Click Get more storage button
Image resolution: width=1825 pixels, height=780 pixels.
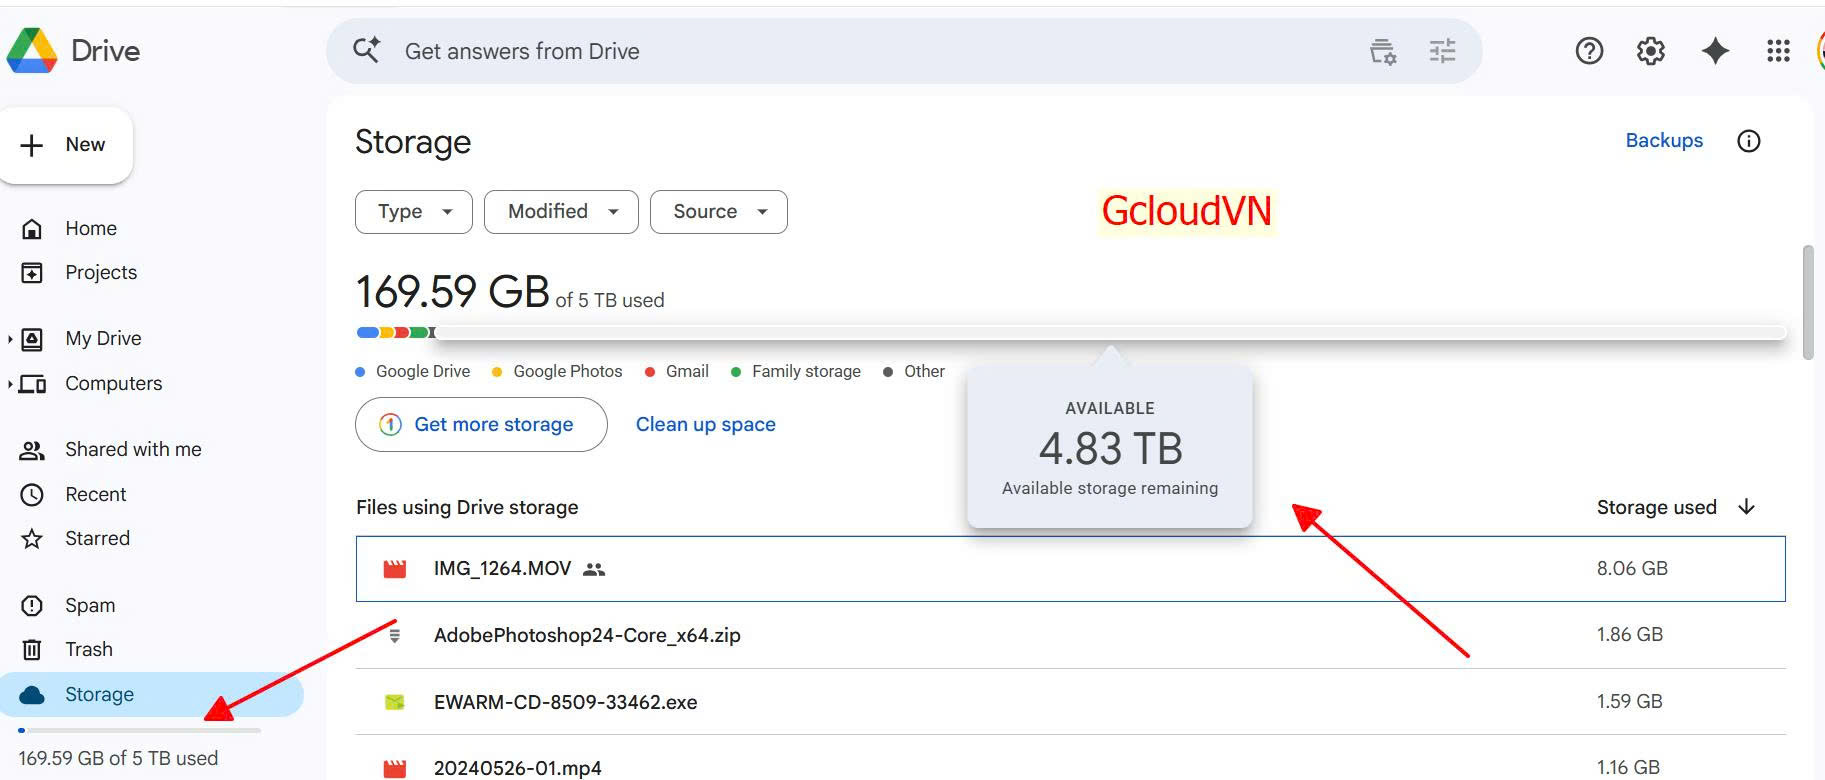[x=481, y=425]
